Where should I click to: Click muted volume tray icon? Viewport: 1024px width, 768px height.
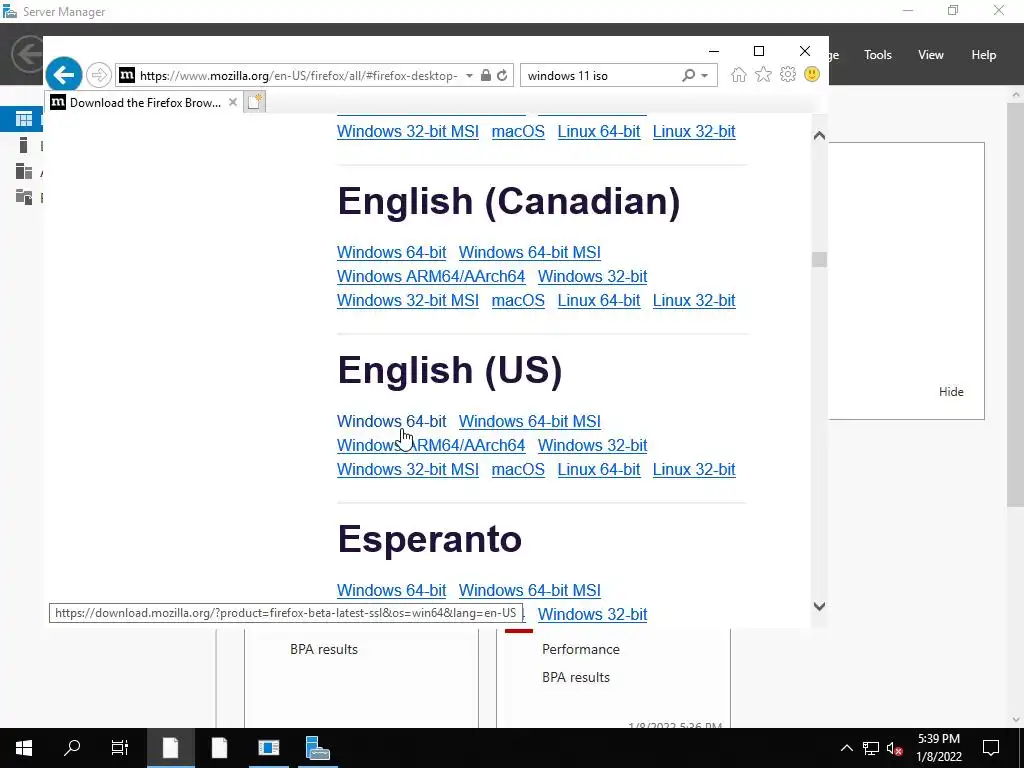point(894,748)
